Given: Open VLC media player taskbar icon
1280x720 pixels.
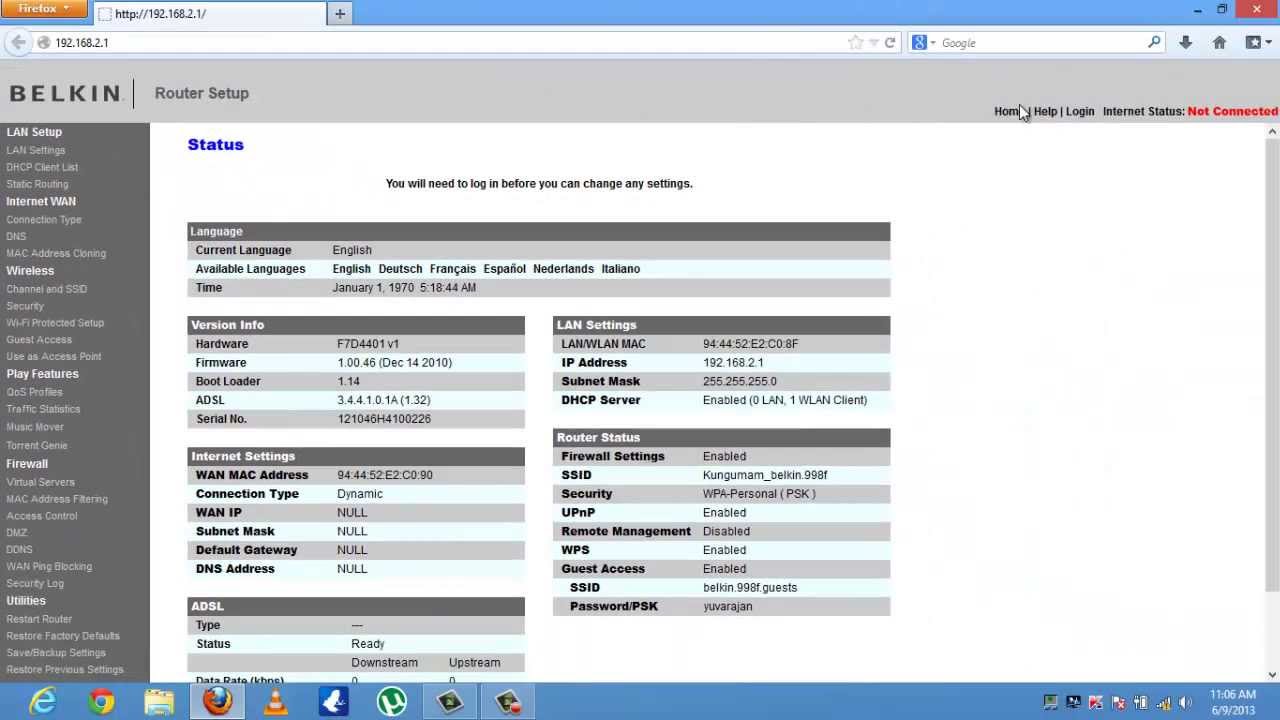Looking at the screenshot, I should [x=275, y=702].
